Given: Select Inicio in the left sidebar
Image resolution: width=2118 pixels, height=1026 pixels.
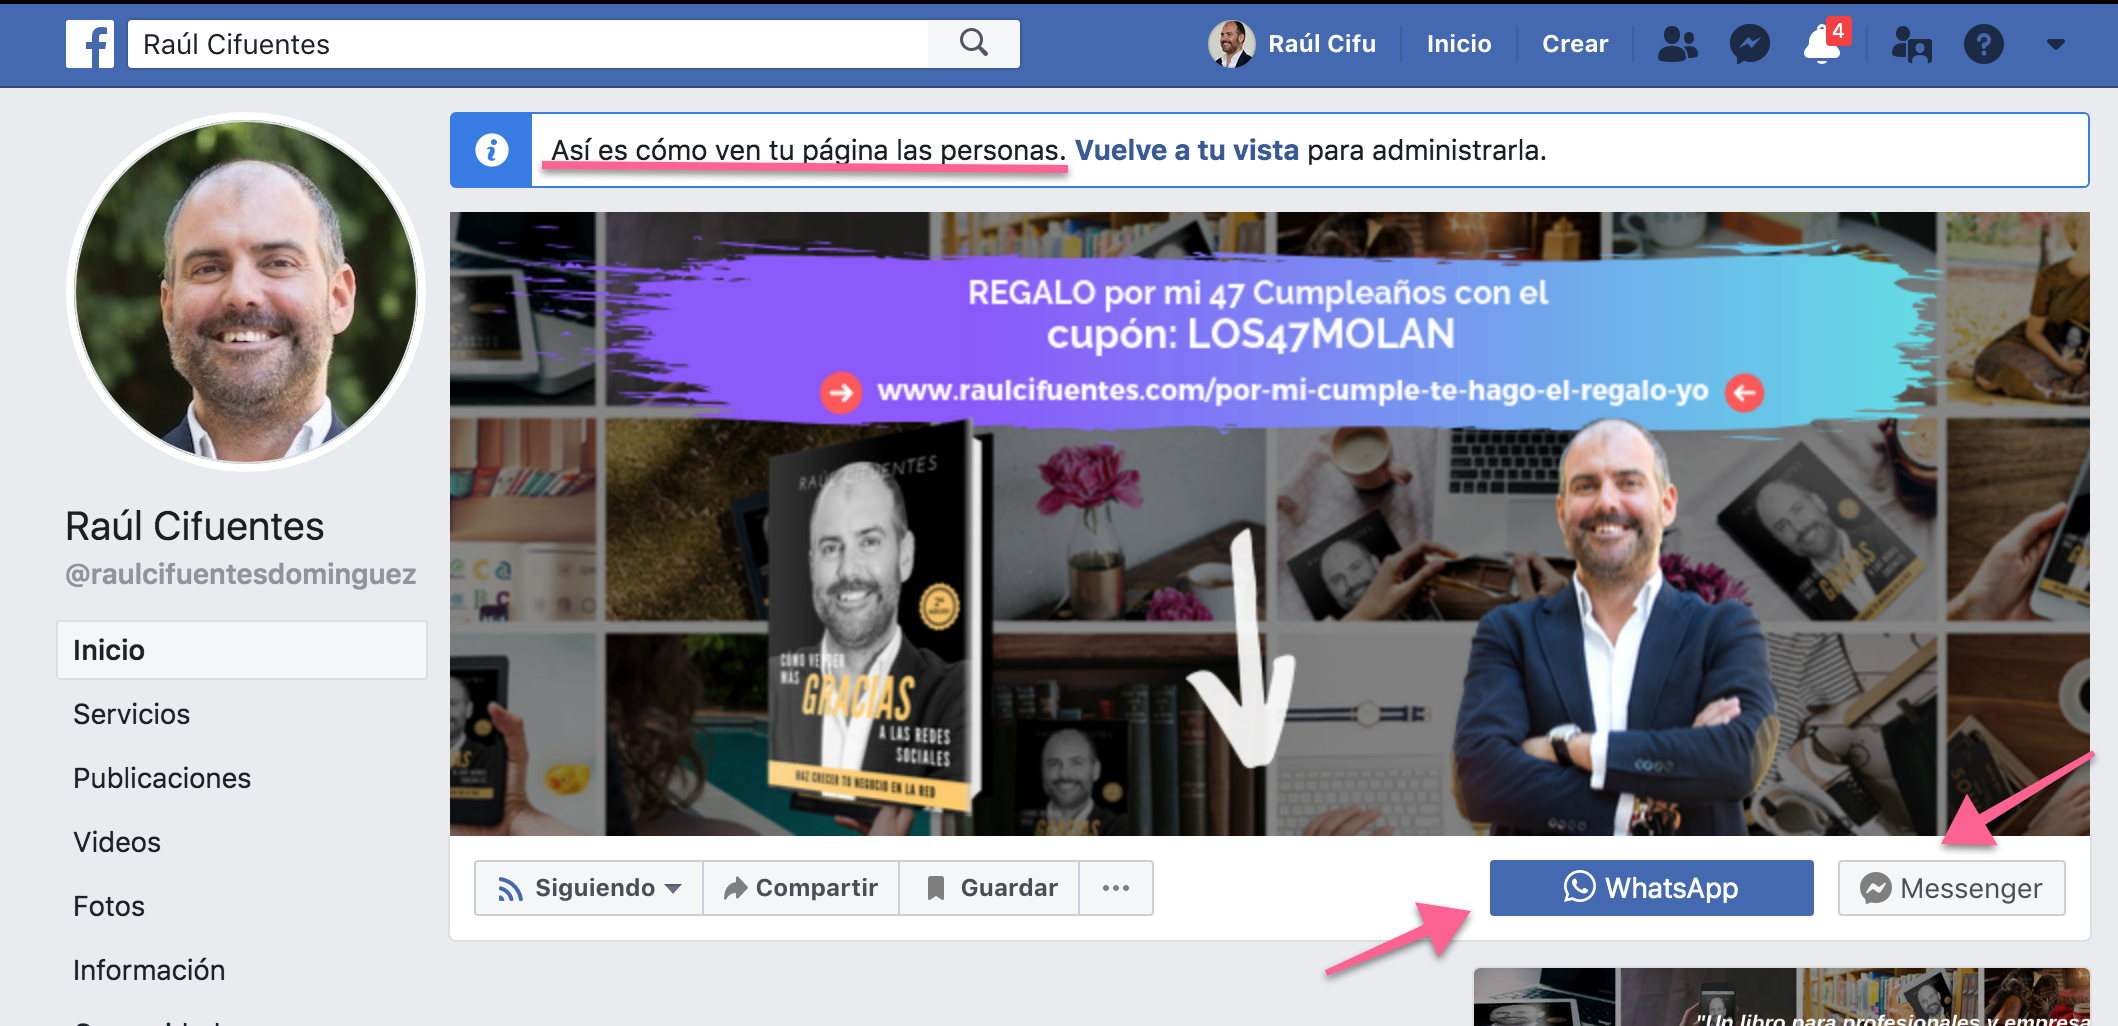Looking at the screenshot, I should (x=242, y=650).
